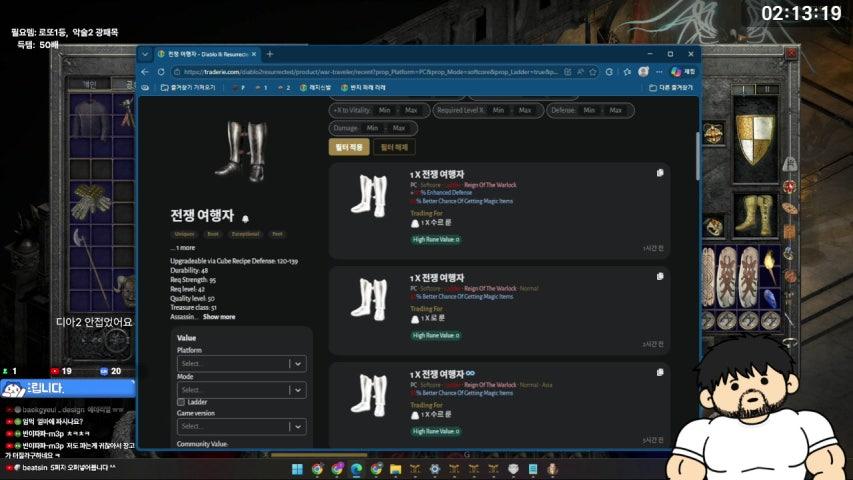Image resolution: width=853 pixels, height=480 pixels.
Task: Copy first listing via its copy icon
Action: (x=660, y=173)
